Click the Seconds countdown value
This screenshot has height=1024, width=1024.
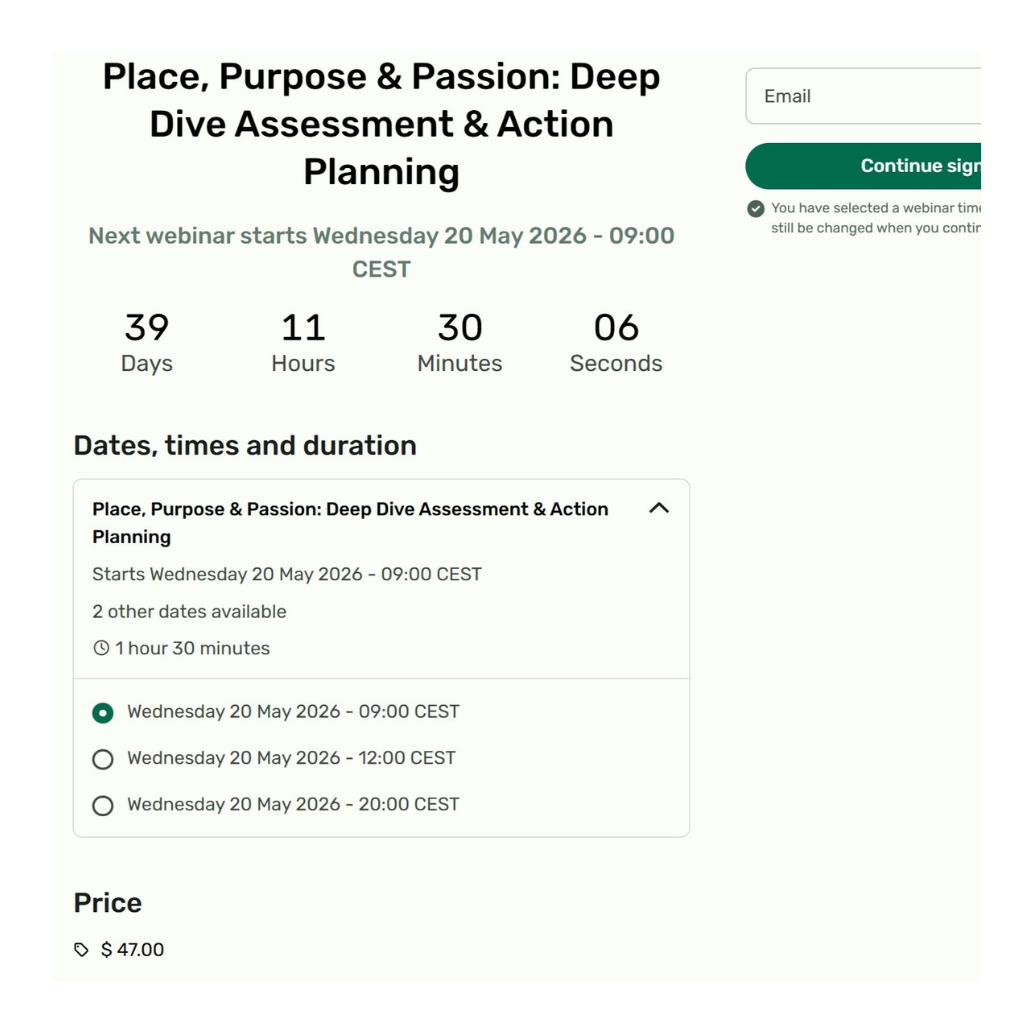(x=616, y=328)
